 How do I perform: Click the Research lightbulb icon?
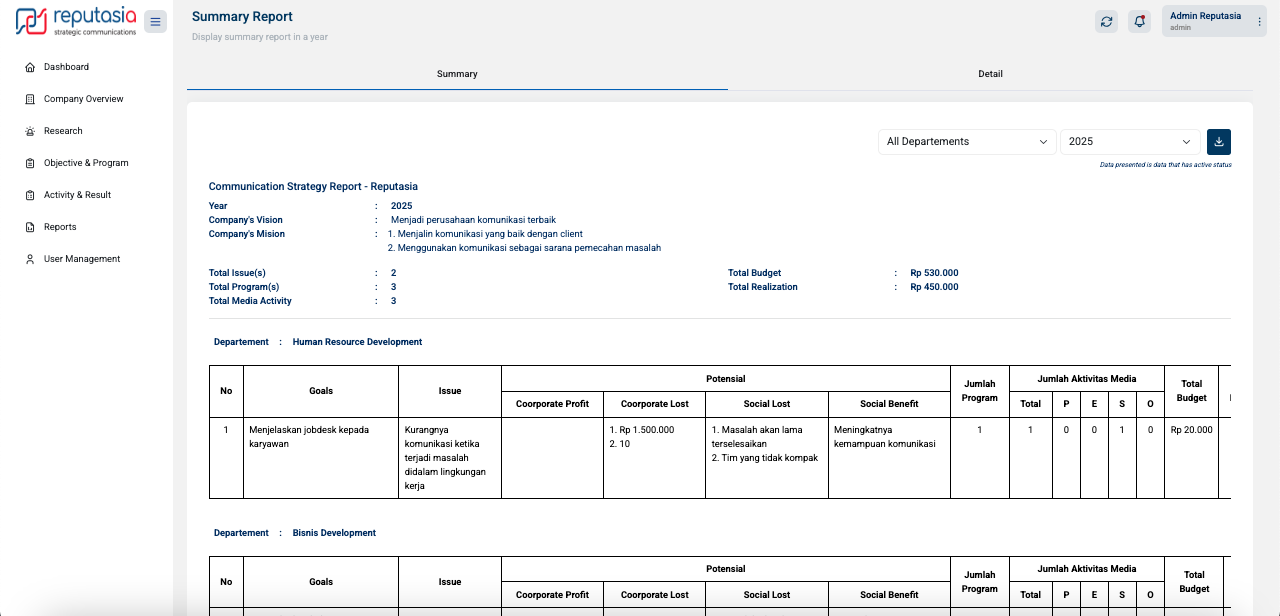coord(30,131)
